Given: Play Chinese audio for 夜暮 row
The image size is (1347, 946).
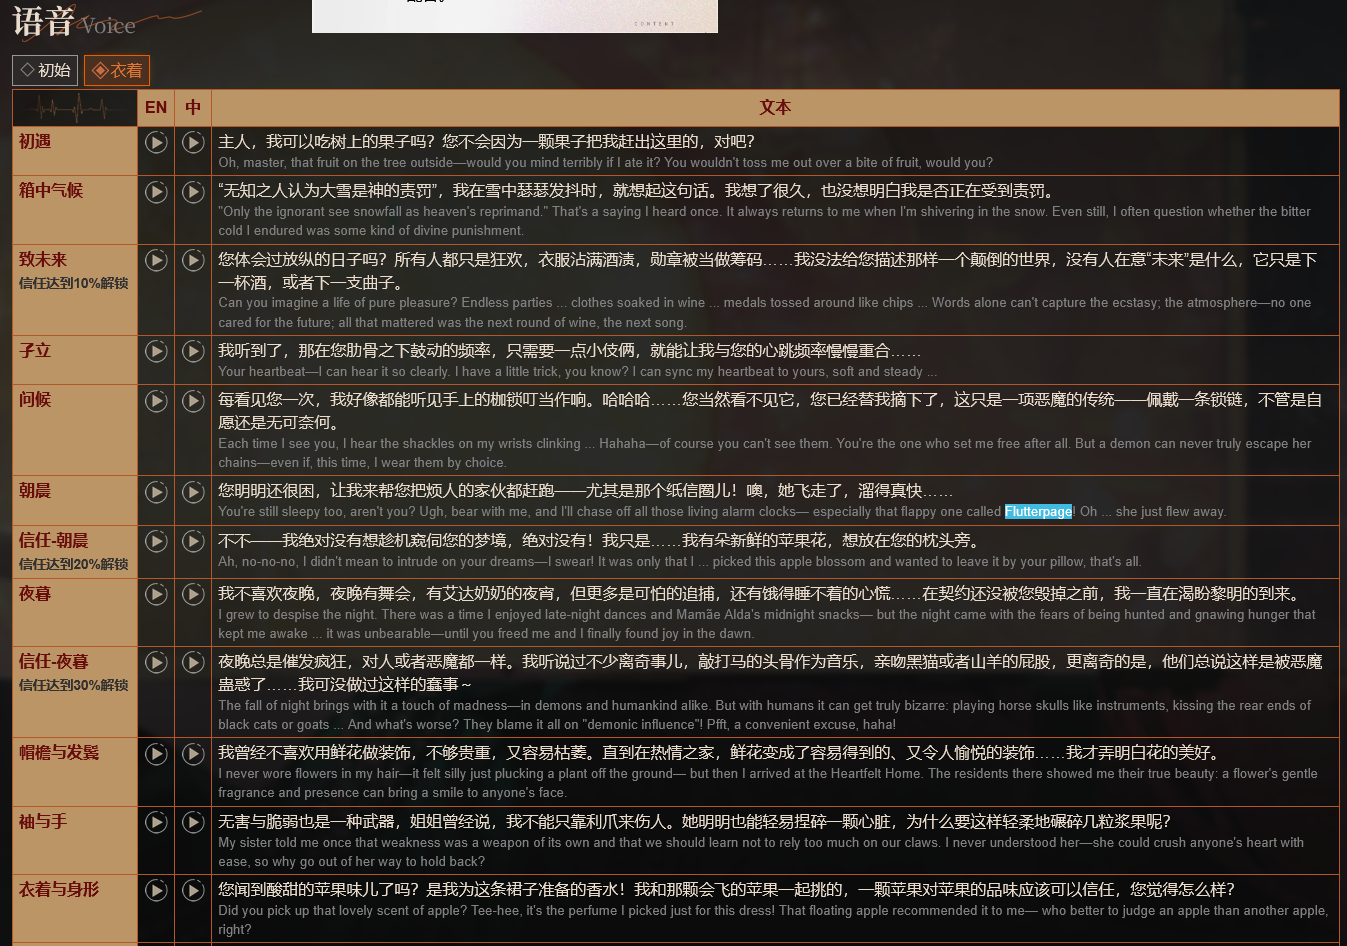Looking at the screenshot, I should click(x=193, y=594).
